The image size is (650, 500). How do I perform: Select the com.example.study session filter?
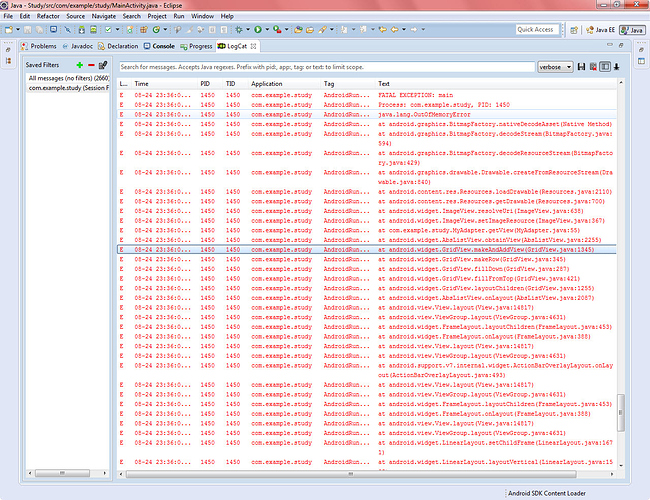pyautogui.click(x=66, y=89)
